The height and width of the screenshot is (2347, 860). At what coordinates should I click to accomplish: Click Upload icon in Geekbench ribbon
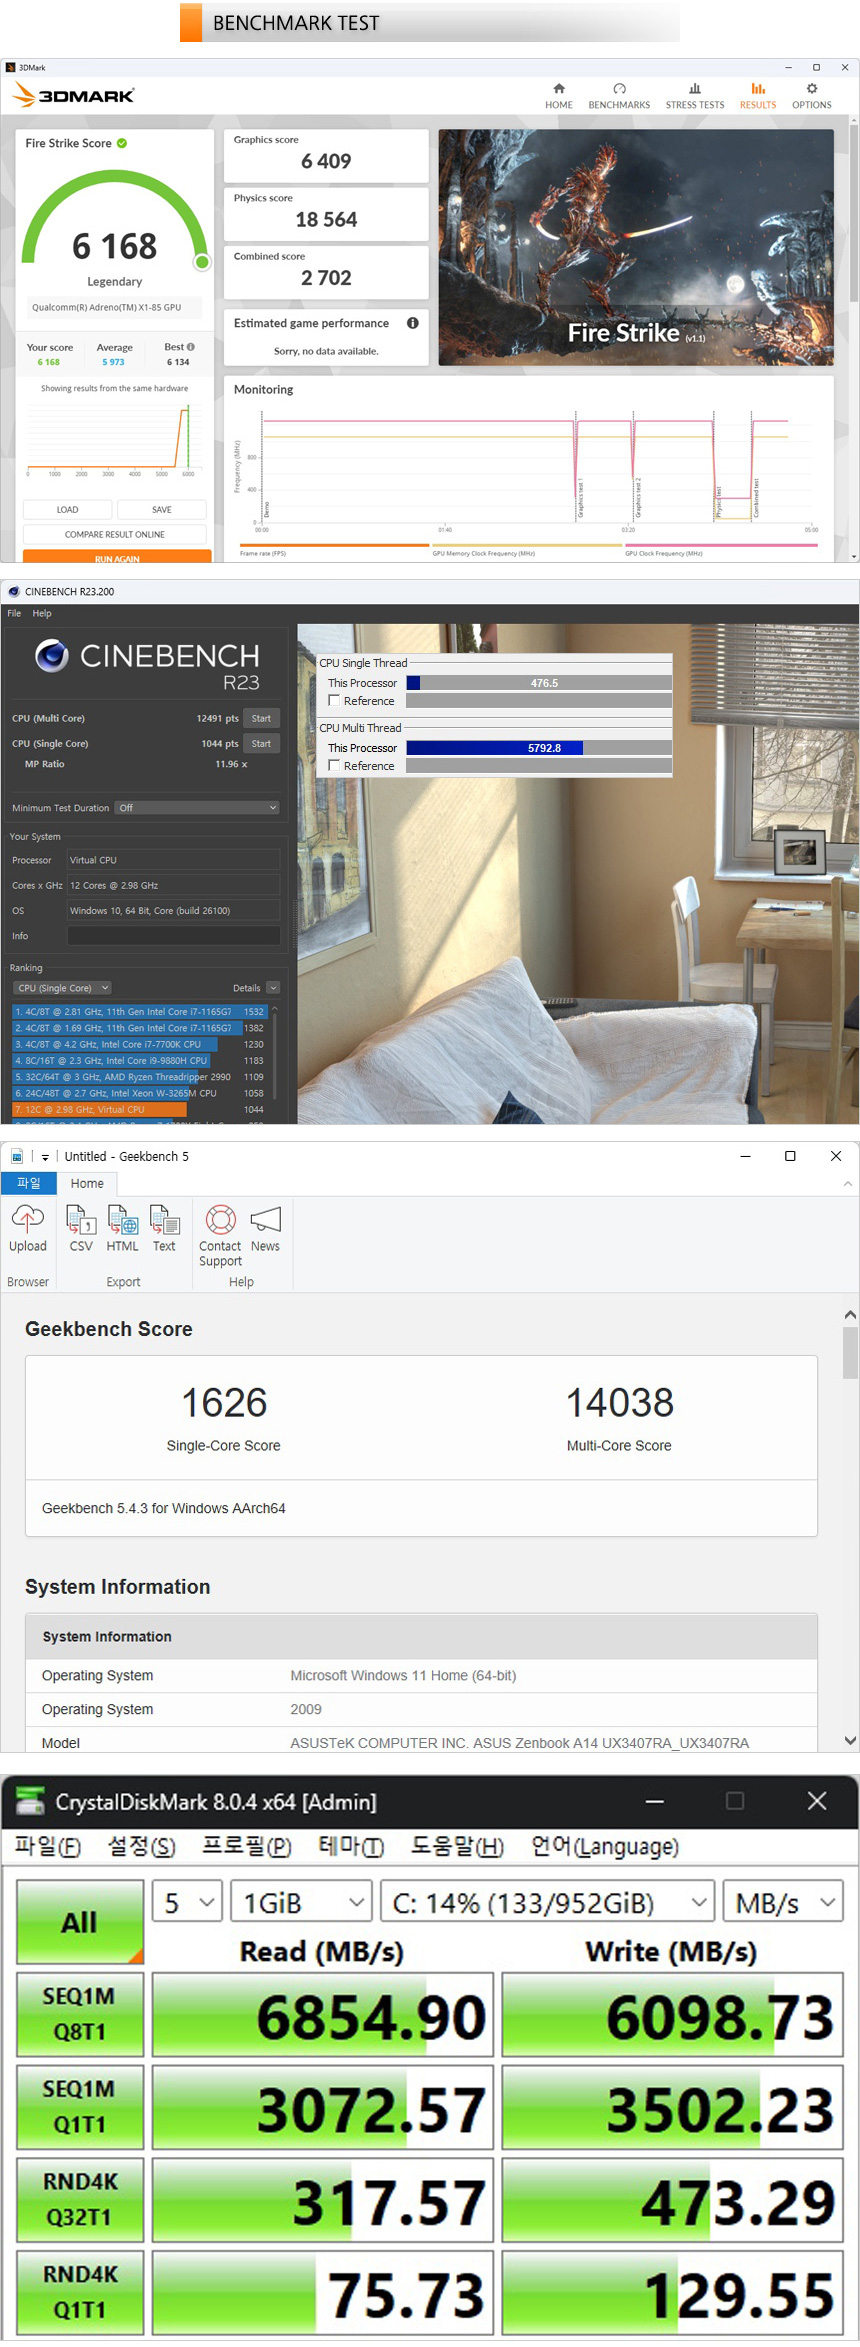click(x=28, y=1229)
